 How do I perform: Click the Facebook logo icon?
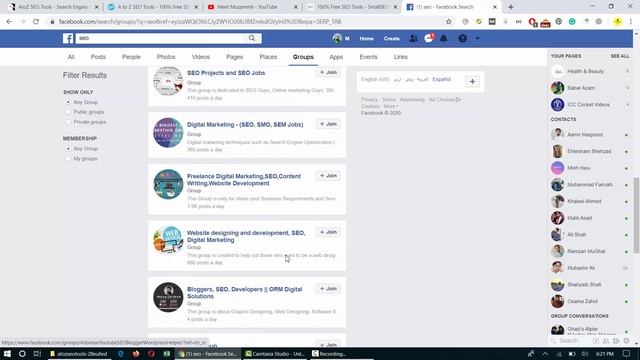[x=68, y=38]
